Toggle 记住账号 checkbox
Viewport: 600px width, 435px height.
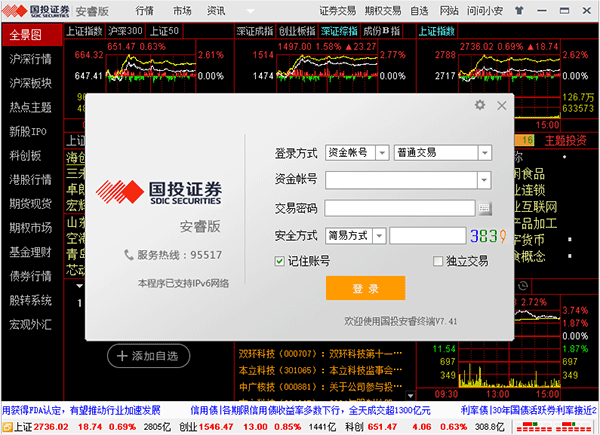(x=280, y=261)
